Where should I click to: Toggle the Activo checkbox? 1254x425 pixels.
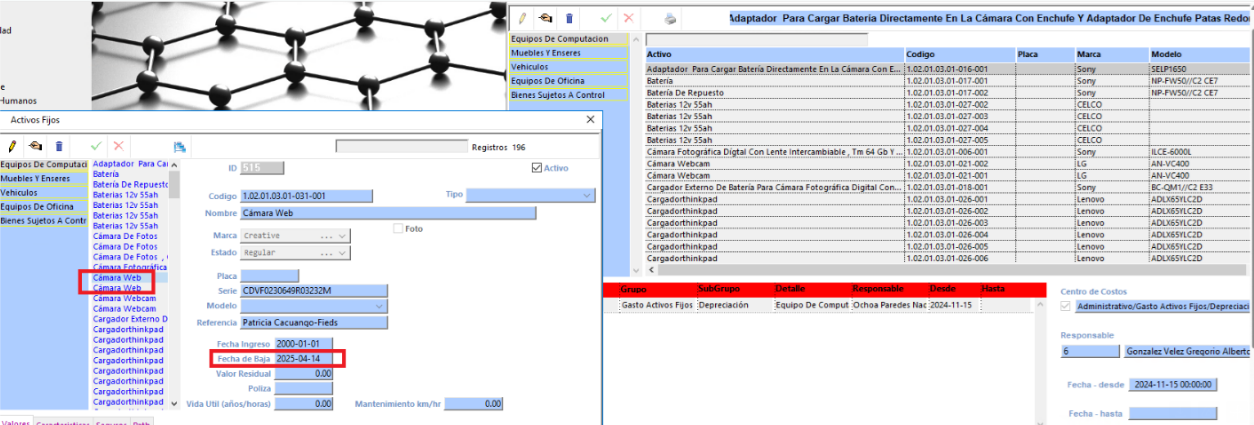538,168
